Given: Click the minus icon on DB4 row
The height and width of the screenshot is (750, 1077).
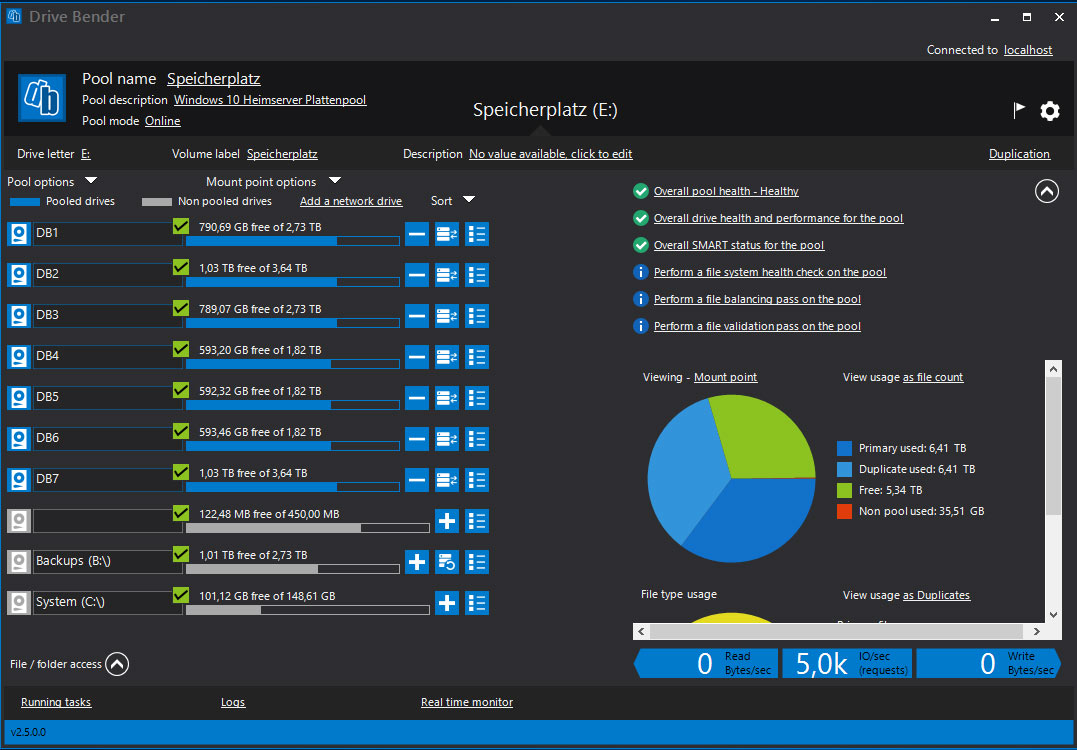Looking at the screenshot, I should pos(416,357).
